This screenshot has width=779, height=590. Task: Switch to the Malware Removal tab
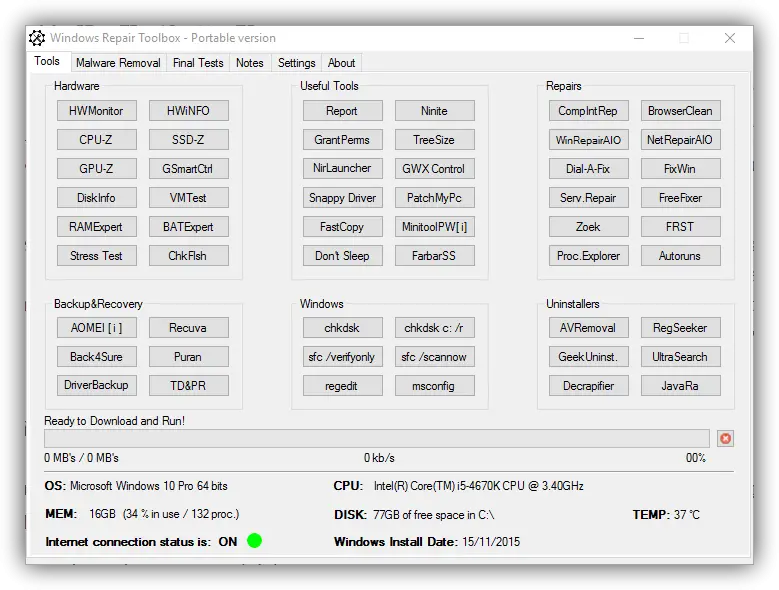118,63
